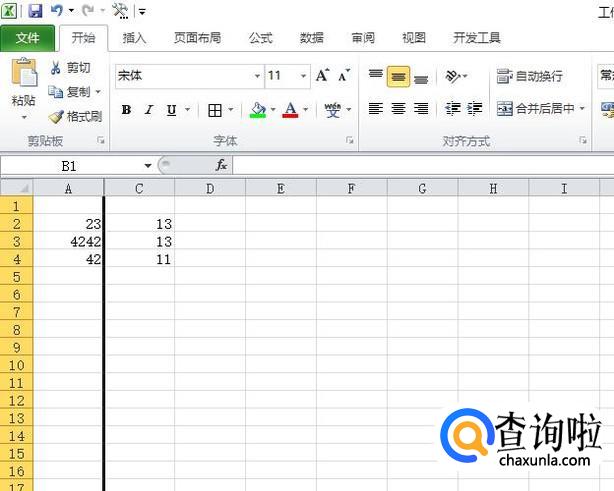Select the Format Painter brush

(56, 116)
